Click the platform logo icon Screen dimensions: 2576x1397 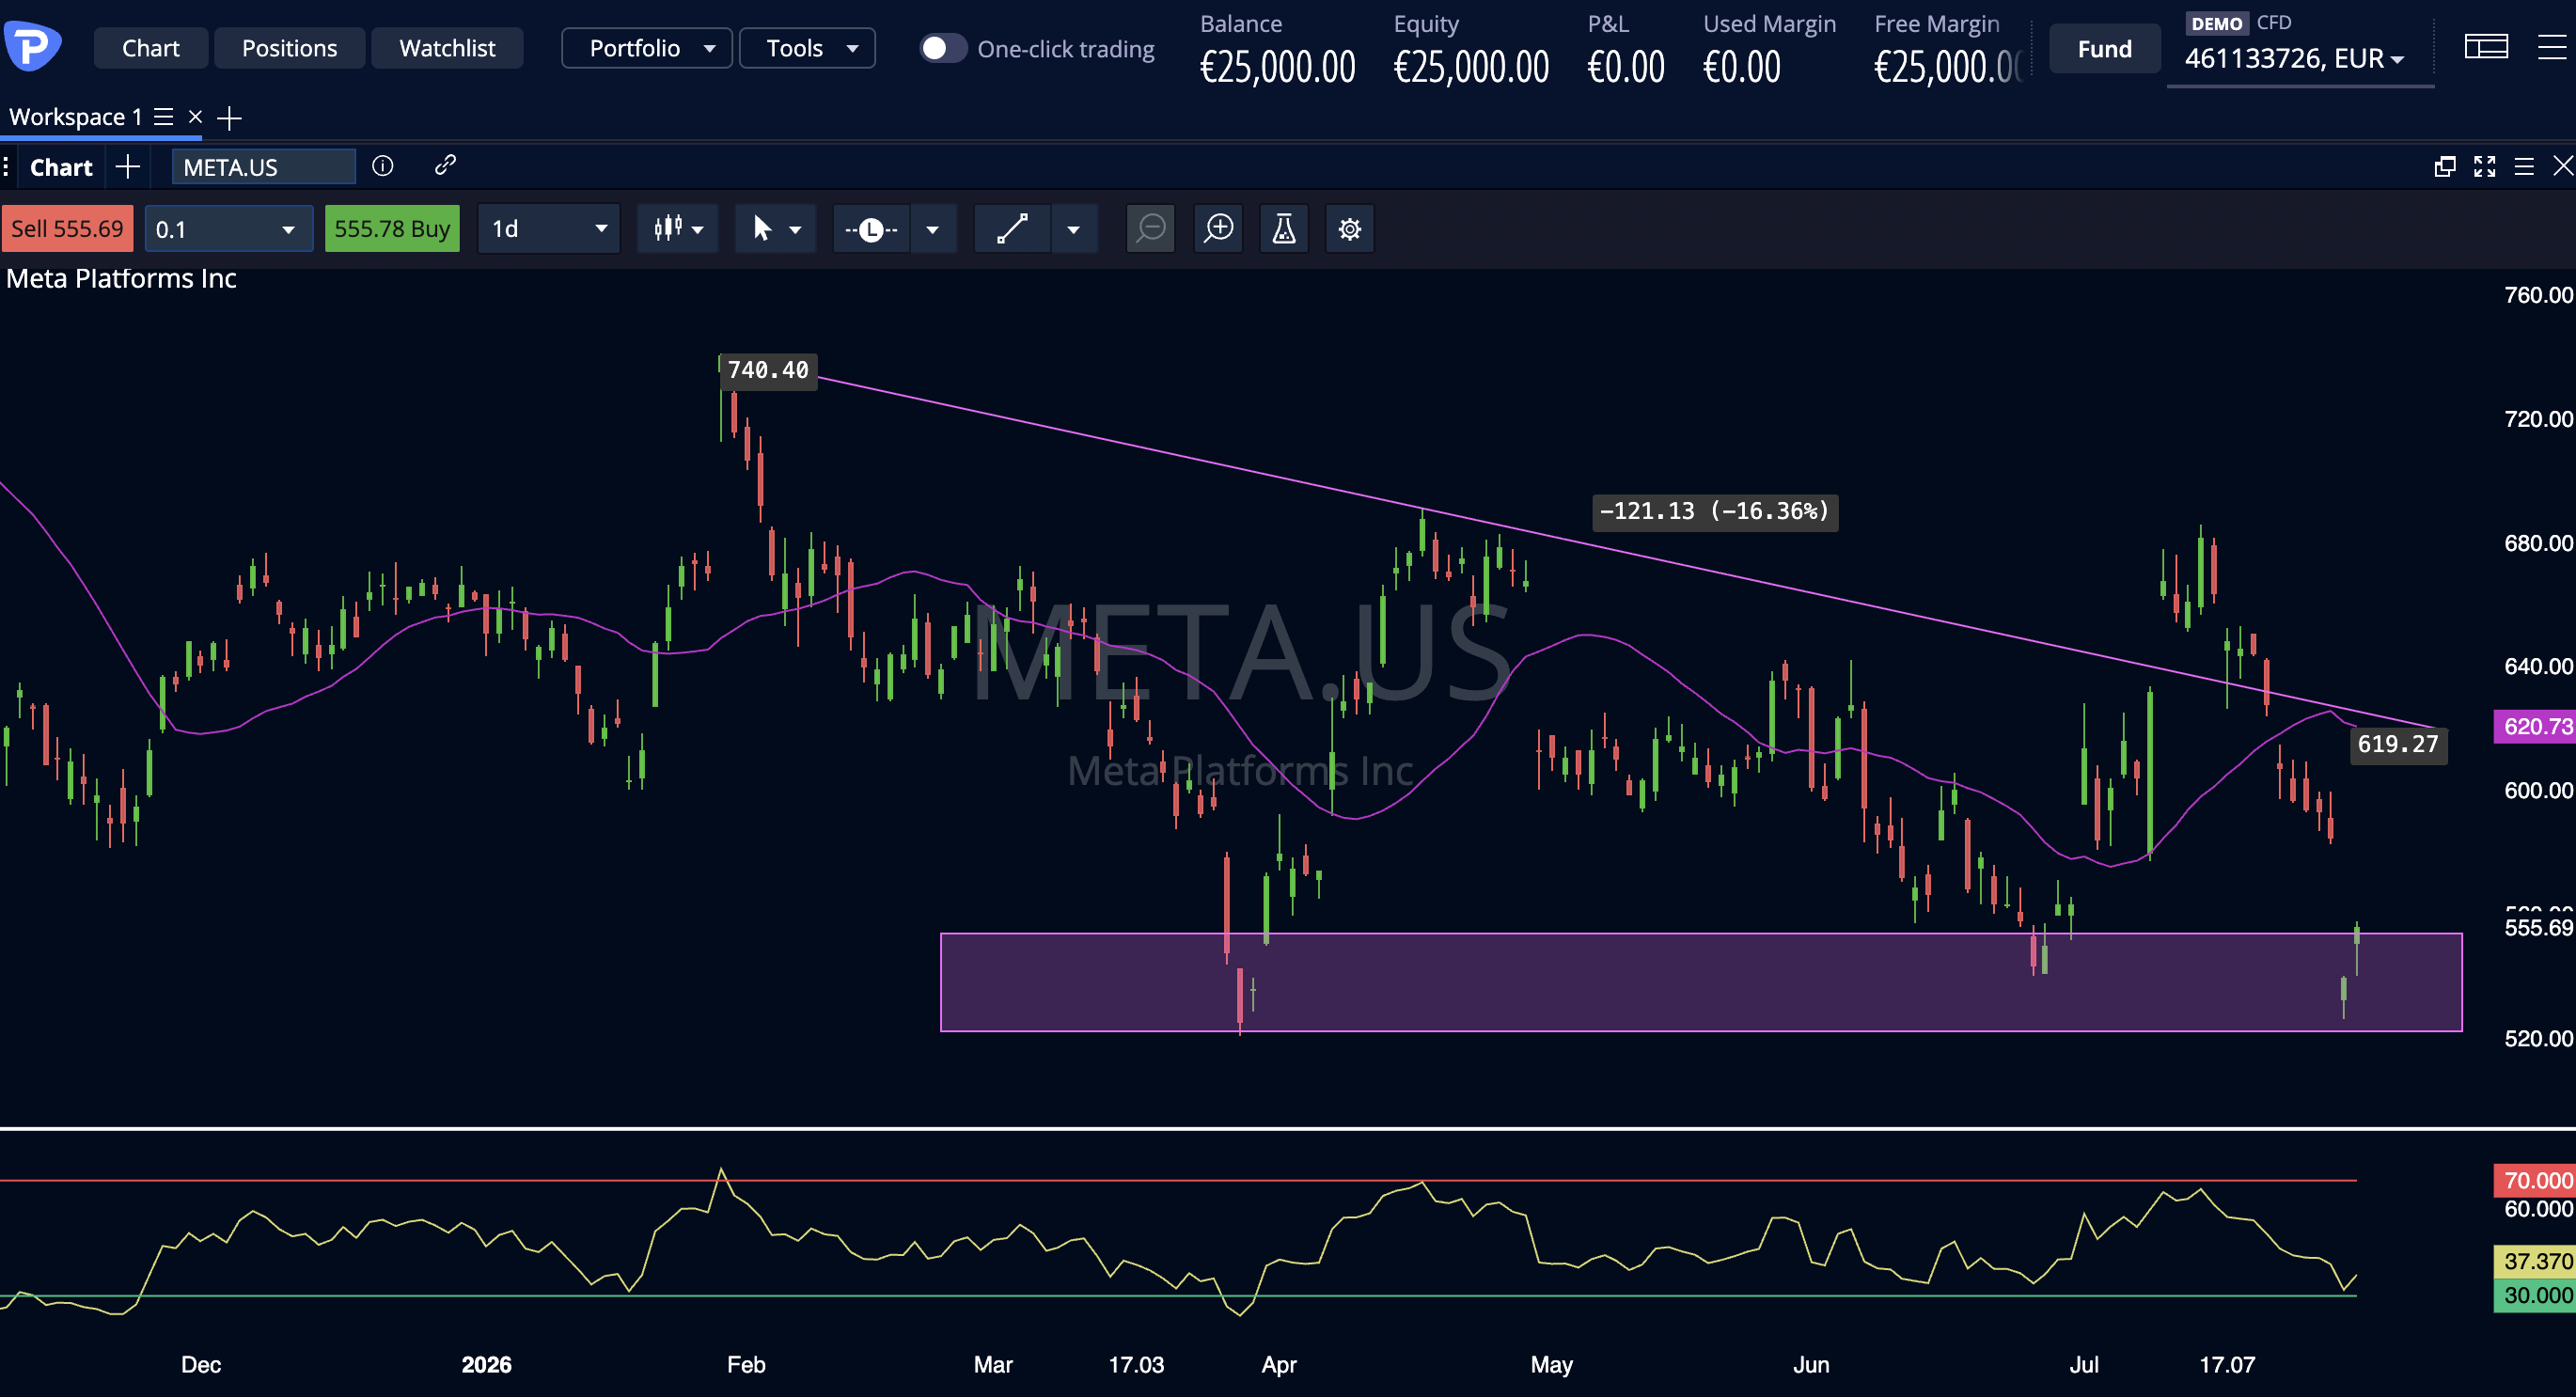[32, 47]
